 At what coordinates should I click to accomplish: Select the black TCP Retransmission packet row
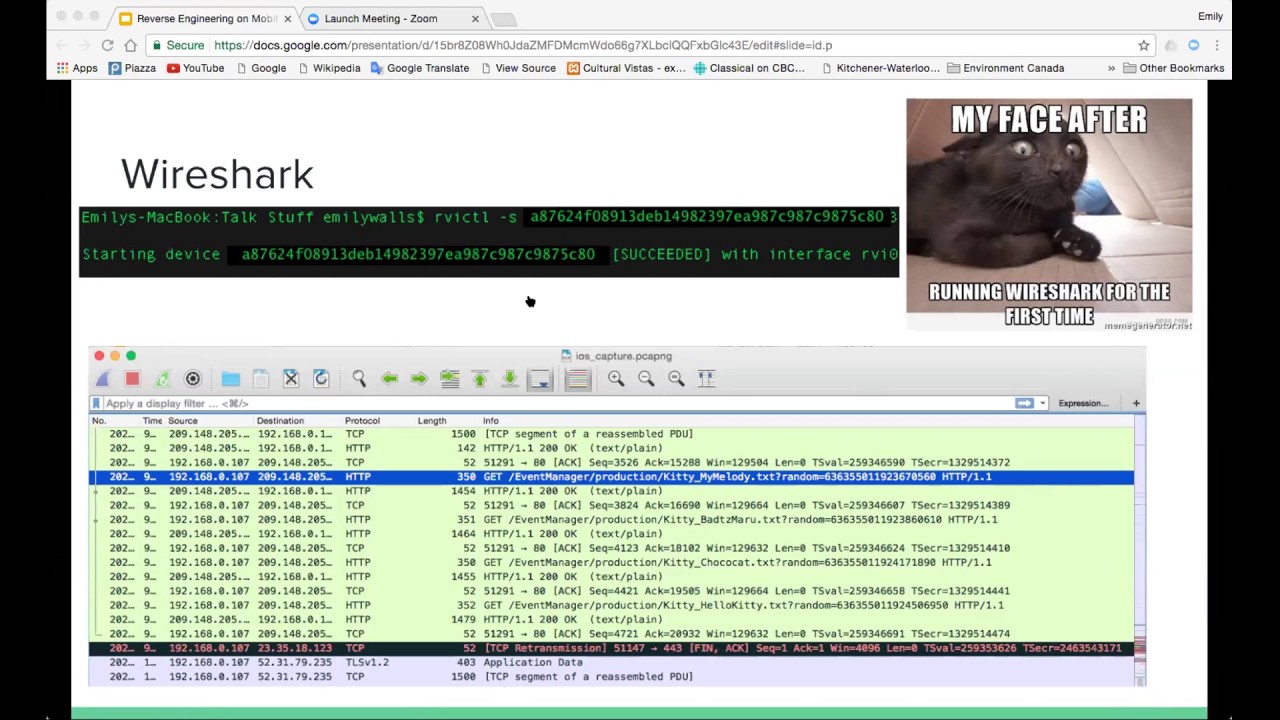(x=611, y=648)
